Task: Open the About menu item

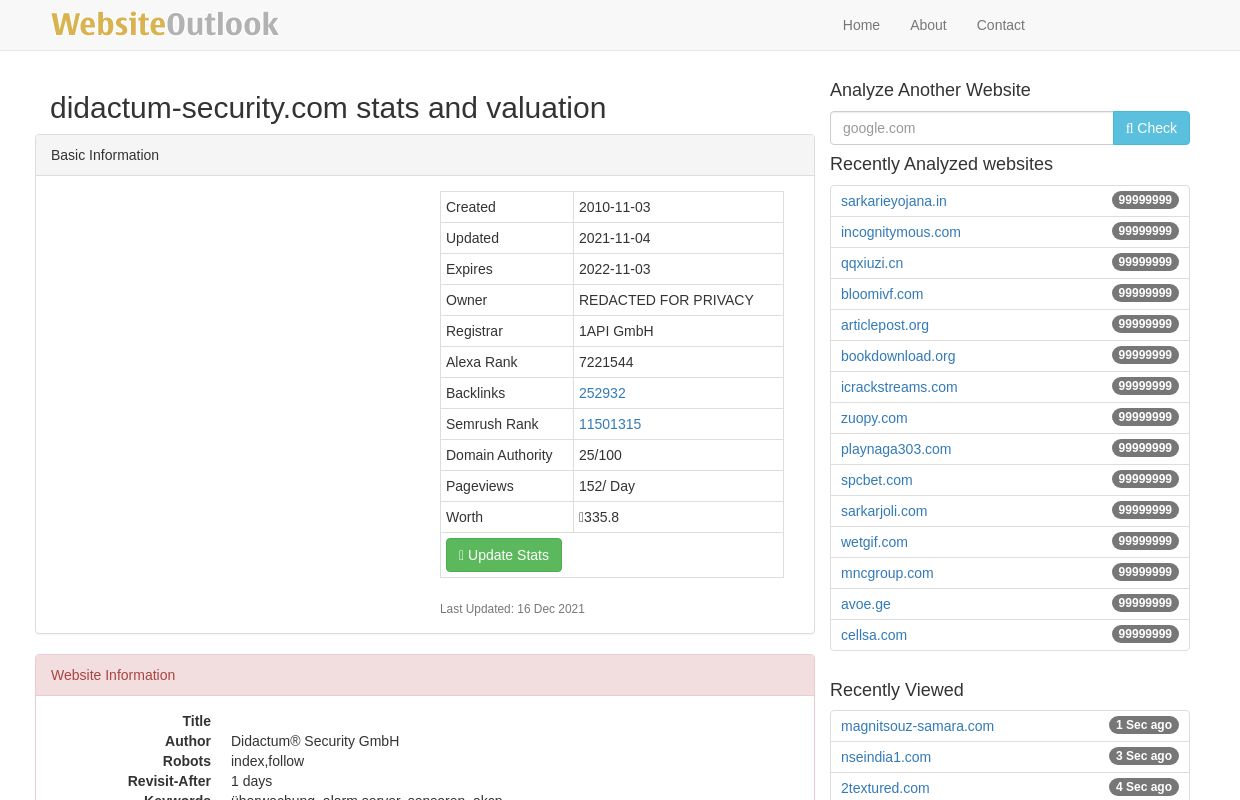Action: [928, 25]
